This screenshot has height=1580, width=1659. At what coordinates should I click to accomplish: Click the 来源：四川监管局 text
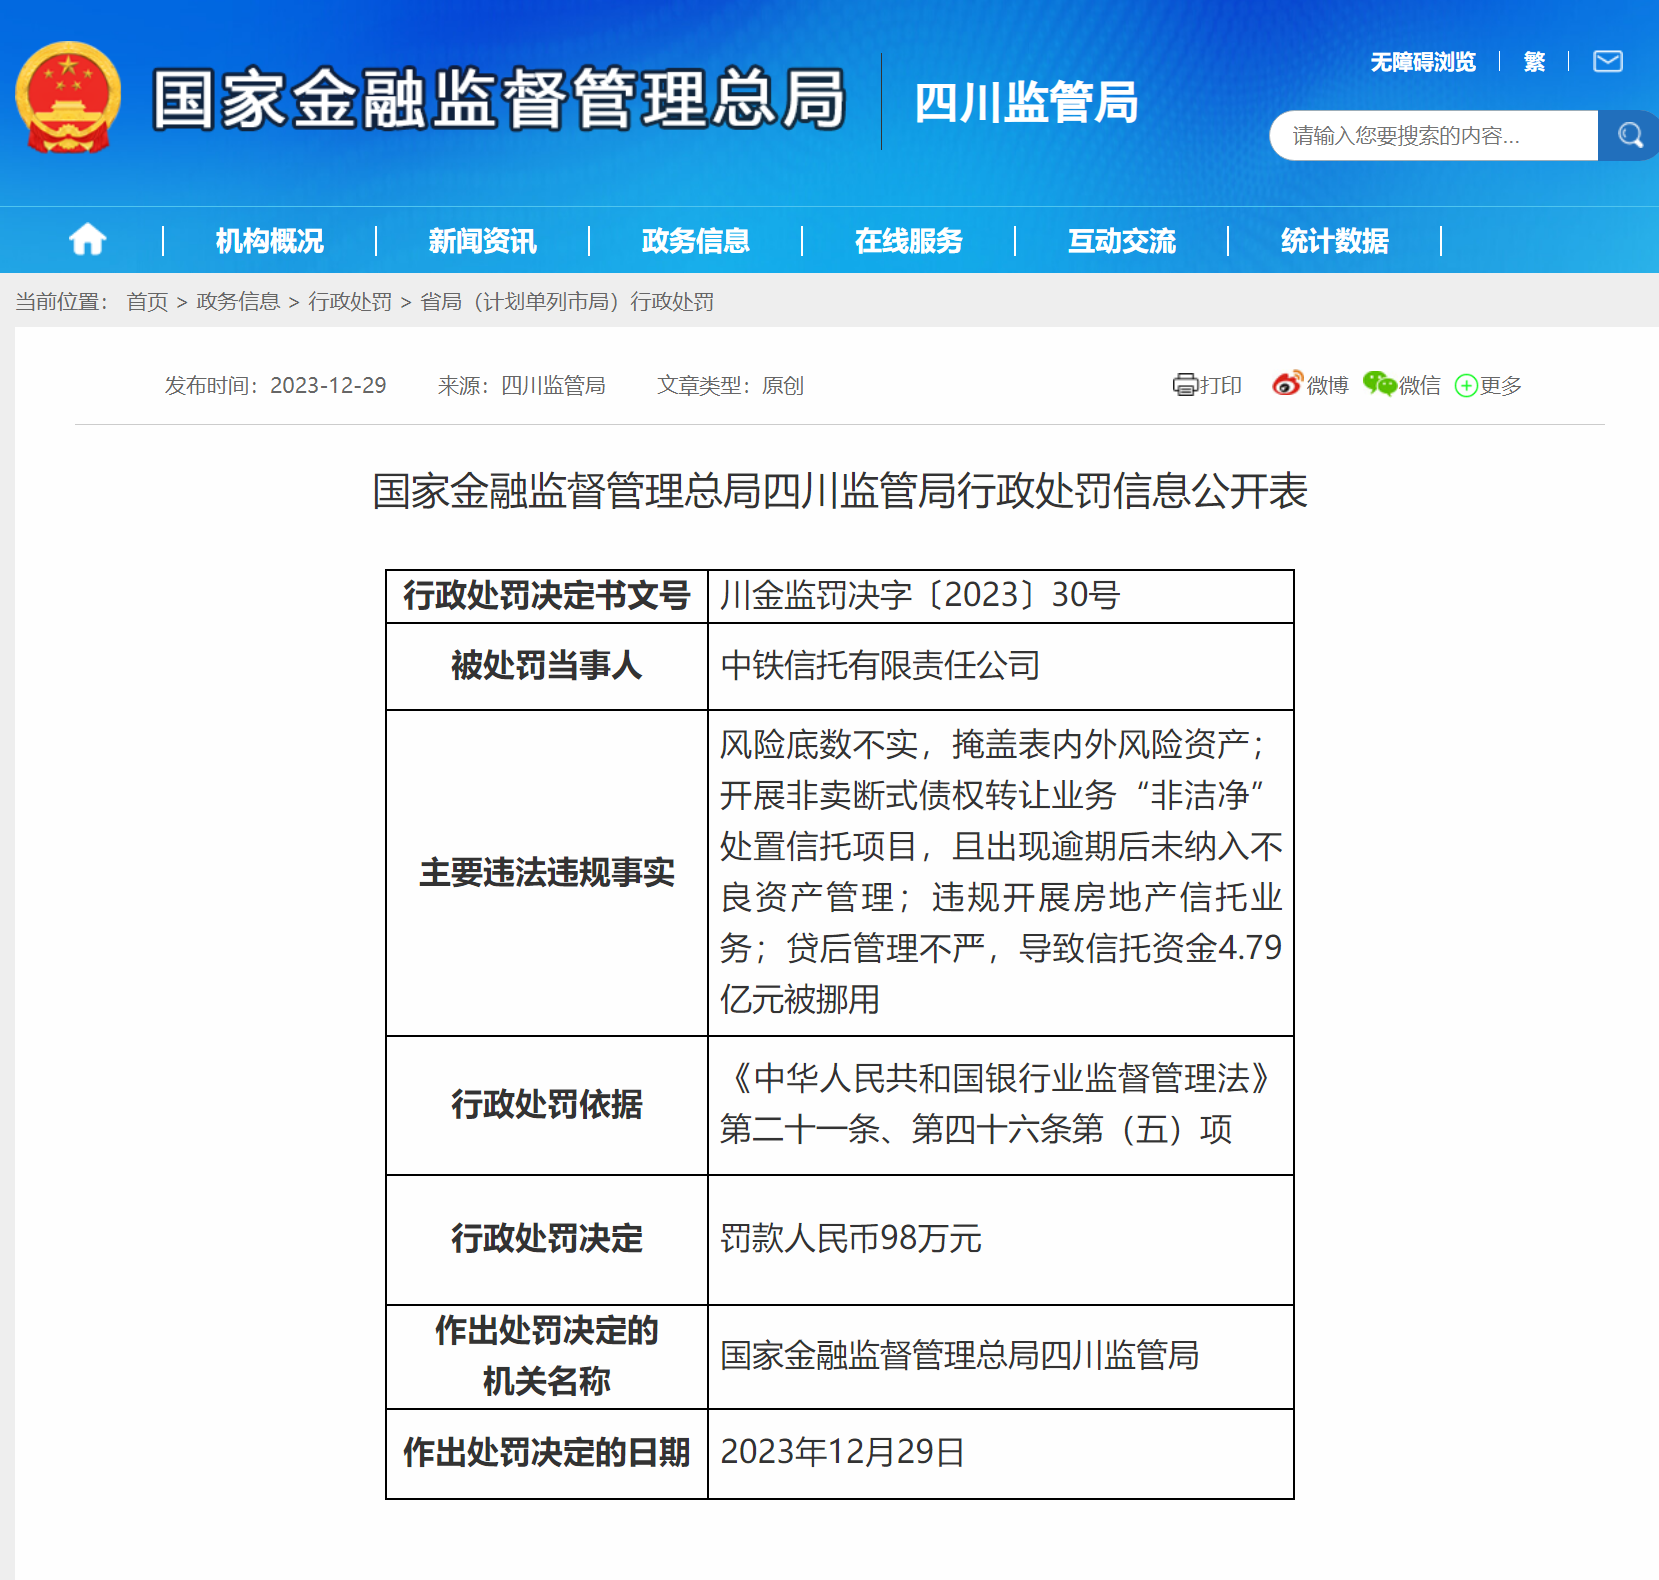pyautogui.click(x=521, y=385)
